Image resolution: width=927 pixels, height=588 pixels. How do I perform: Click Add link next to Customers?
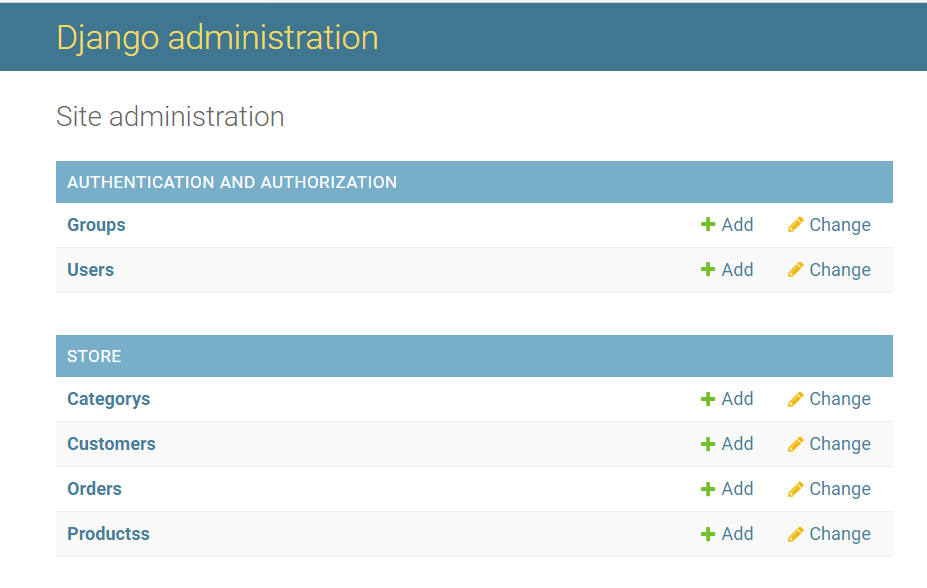[737, 444]
